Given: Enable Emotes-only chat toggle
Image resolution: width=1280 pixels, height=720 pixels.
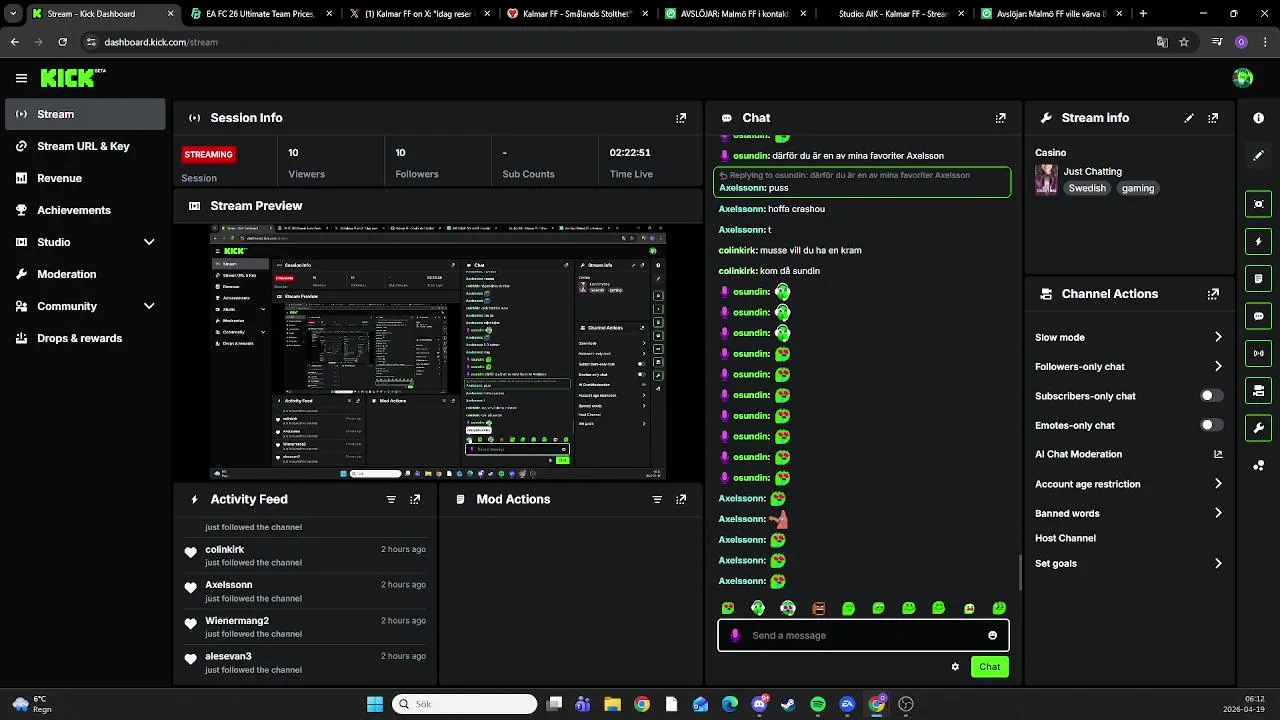Looking at the screenshot, I should tap(1211, 425).
